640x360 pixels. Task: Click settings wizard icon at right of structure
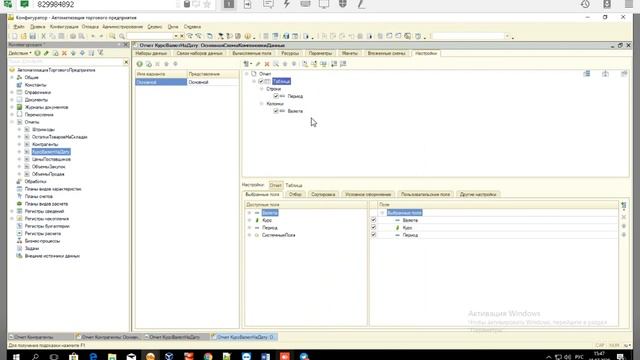(587, 74)
